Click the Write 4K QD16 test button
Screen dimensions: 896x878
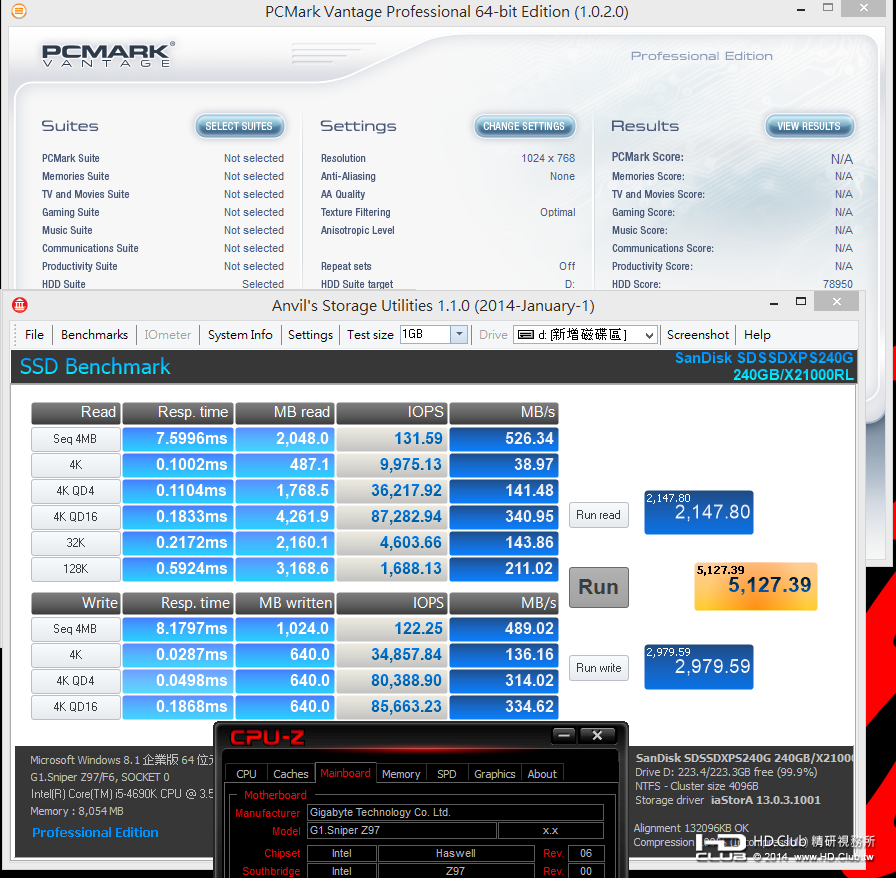click(75, 707)
